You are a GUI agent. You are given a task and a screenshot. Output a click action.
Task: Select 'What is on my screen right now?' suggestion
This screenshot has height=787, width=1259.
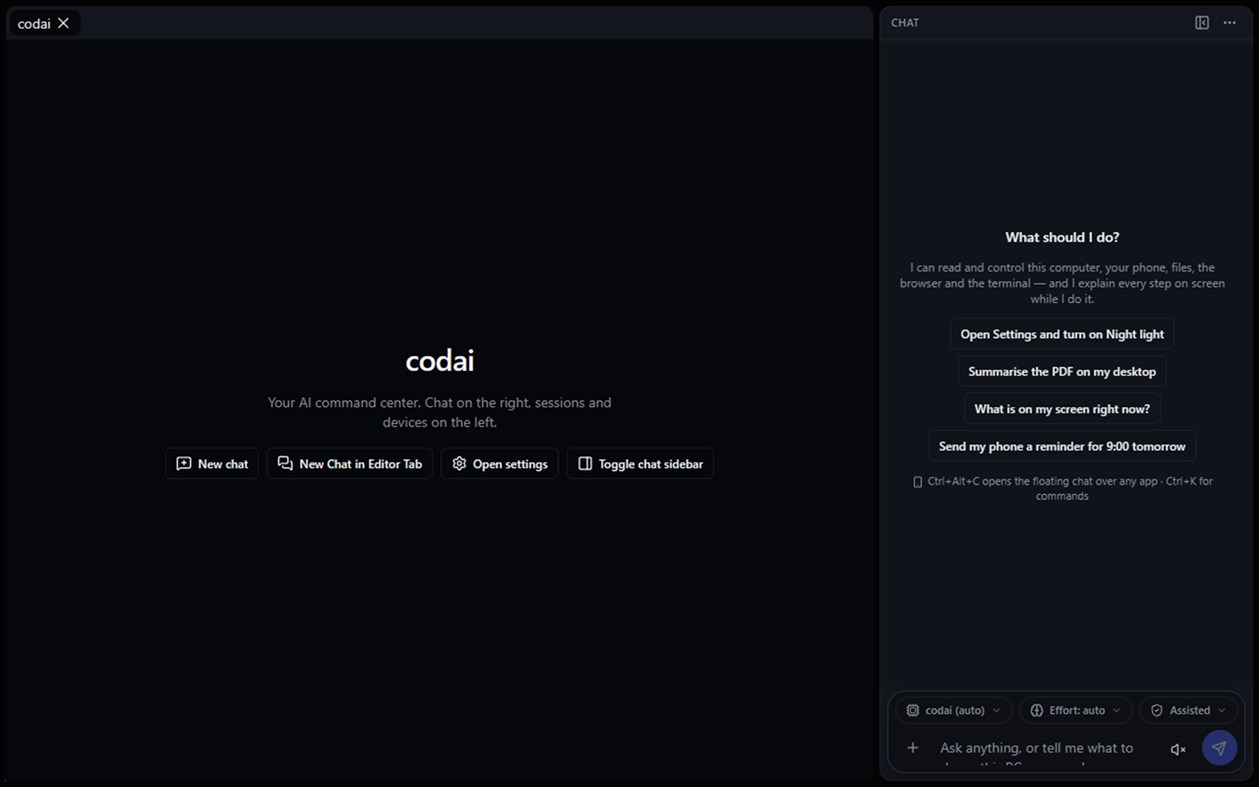(1062, 409)
